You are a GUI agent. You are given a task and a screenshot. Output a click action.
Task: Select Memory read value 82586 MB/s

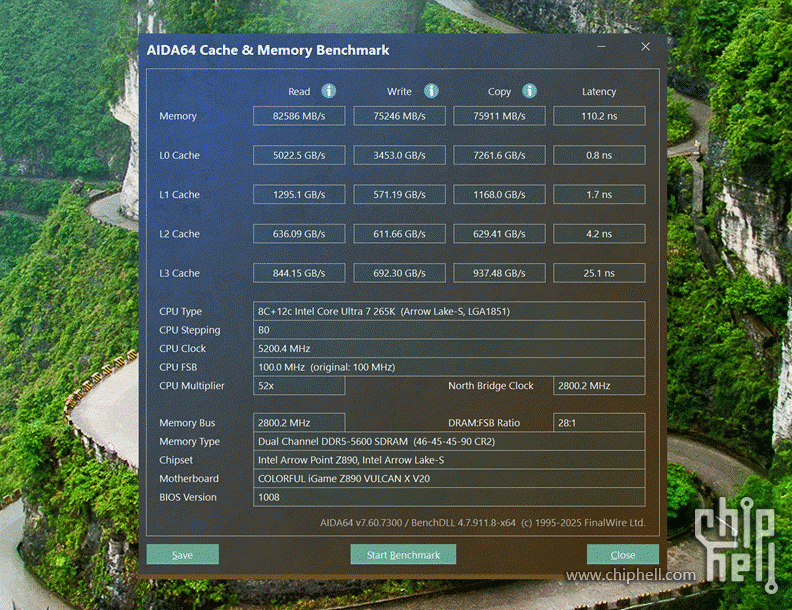pyautogui.click(x=299, y=116)
